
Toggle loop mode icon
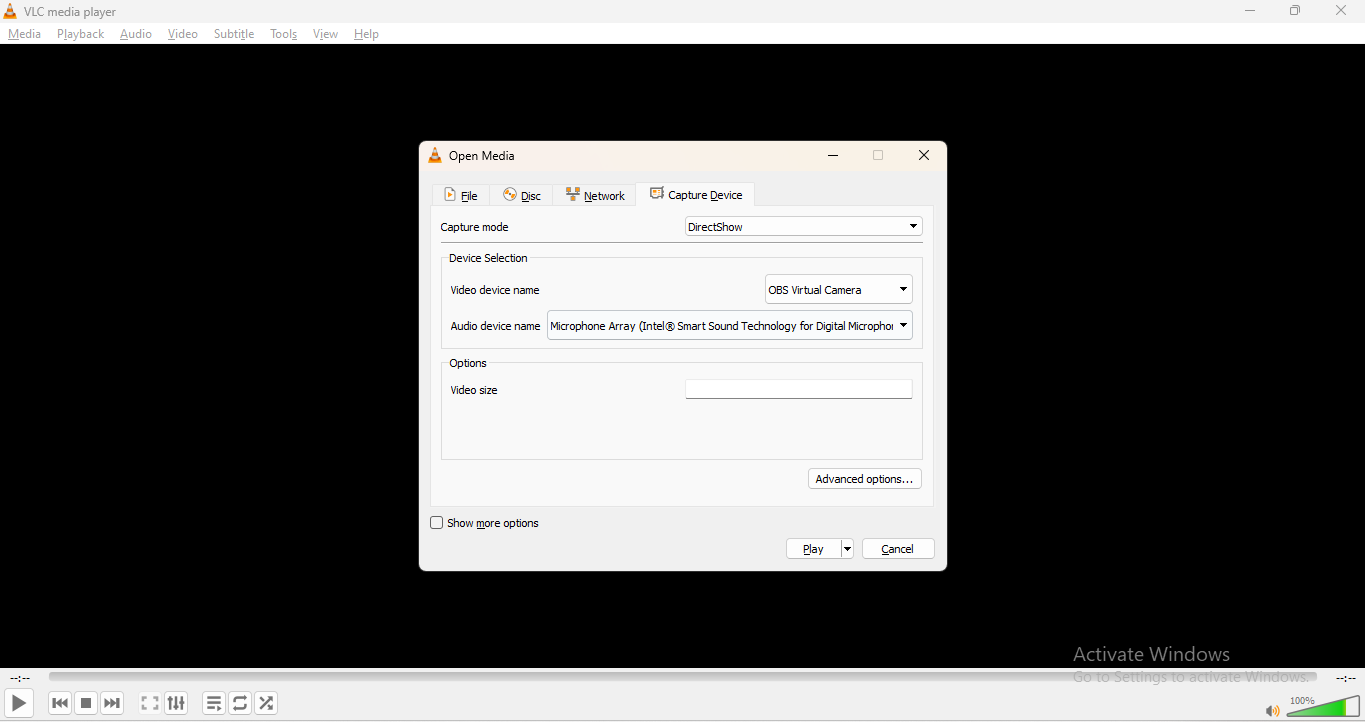pos(240,703)
